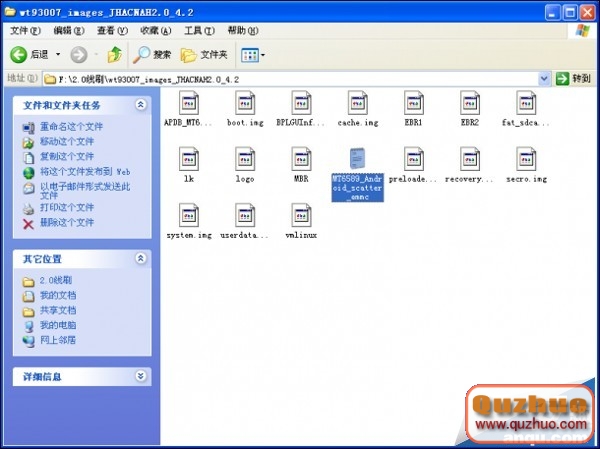
Task: Open the File (文件) menu
Action: tap(25, 31)
